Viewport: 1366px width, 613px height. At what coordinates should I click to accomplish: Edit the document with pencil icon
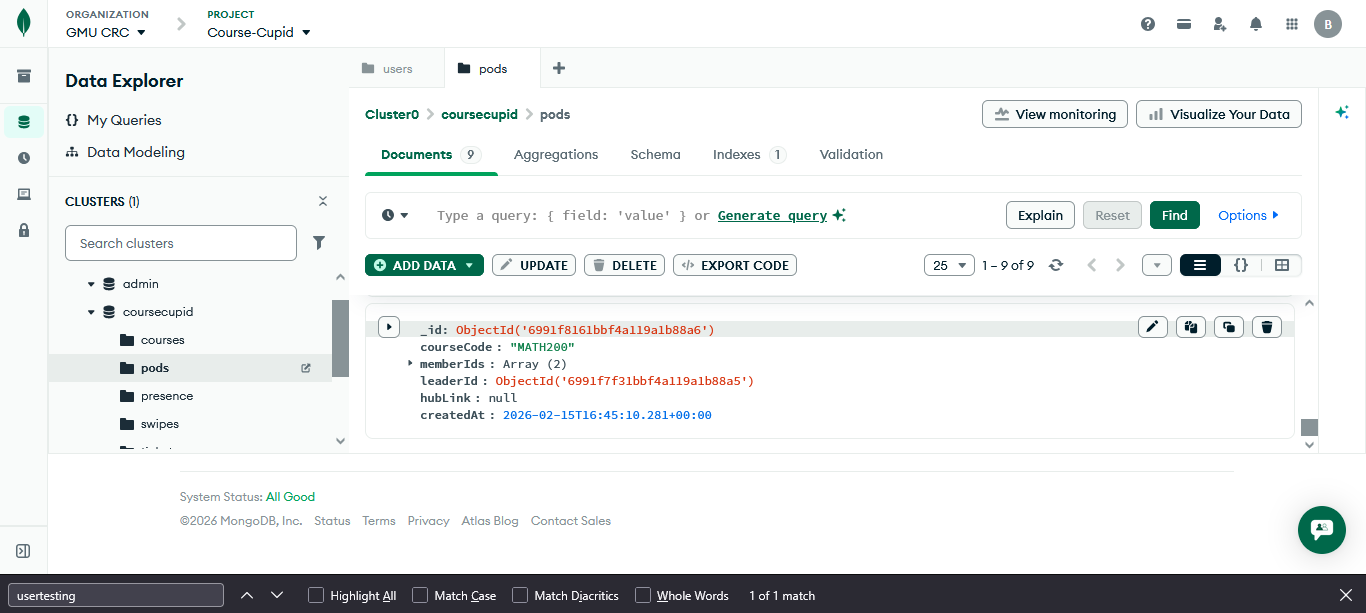(x=1153, y=327)
